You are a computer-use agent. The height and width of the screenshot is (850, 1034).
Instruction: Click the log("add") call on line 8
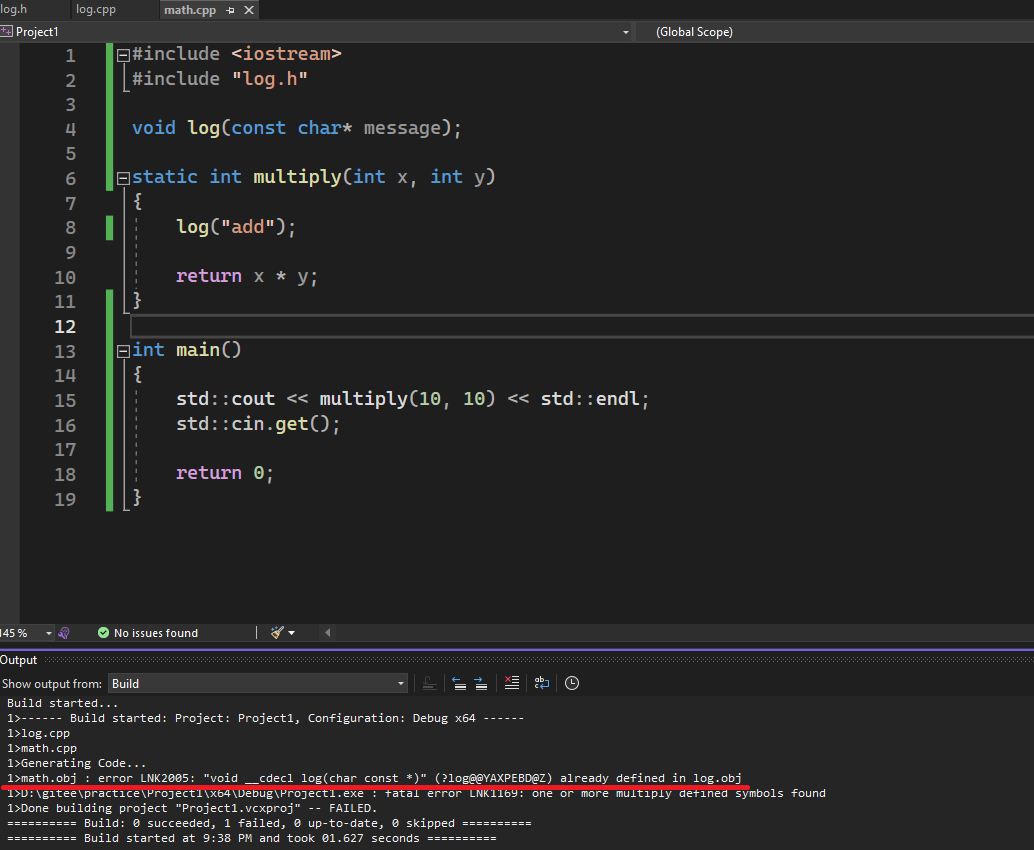click(x=236, y=228)
